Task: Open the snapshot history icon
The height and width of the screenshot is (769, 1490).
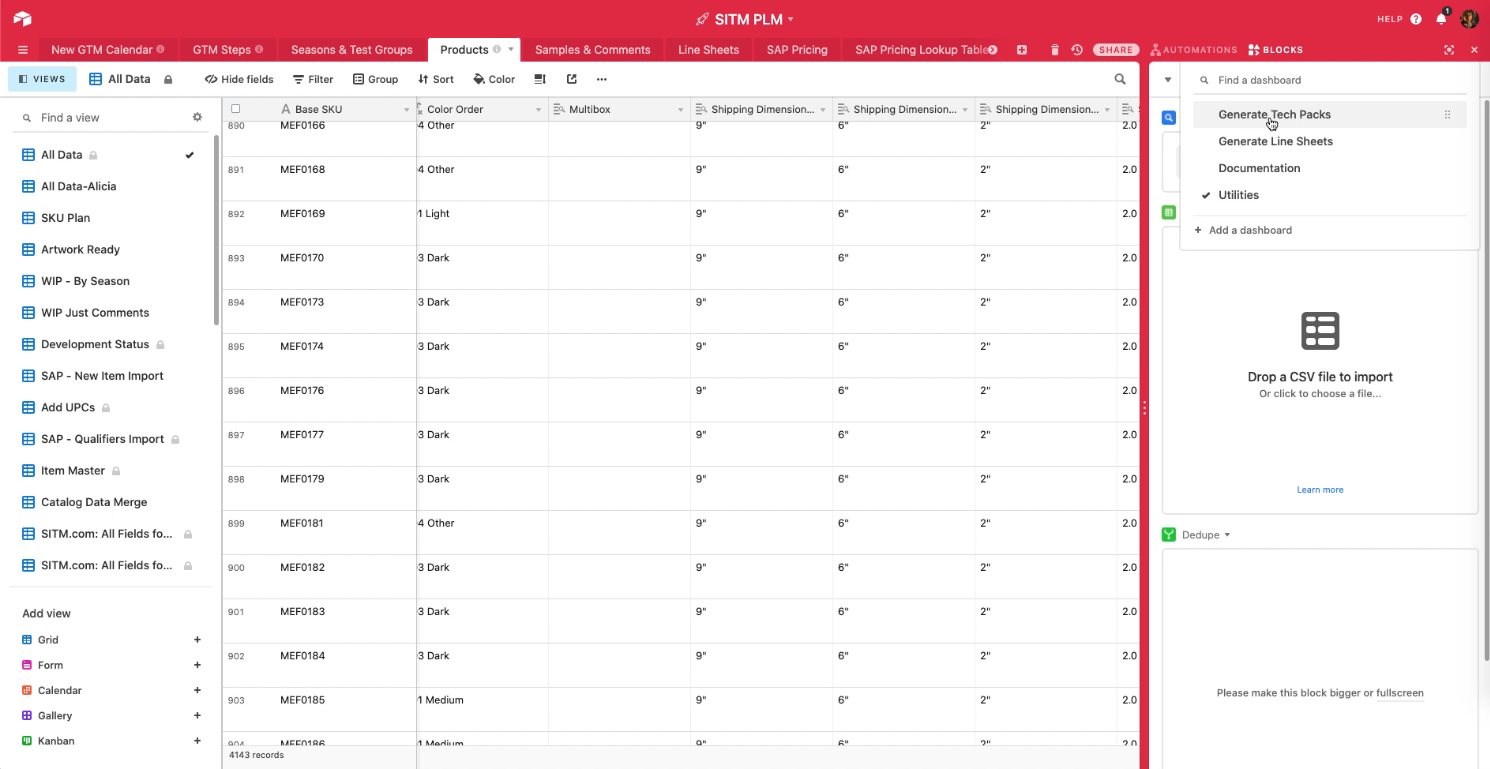Action: click(1077, 49)
